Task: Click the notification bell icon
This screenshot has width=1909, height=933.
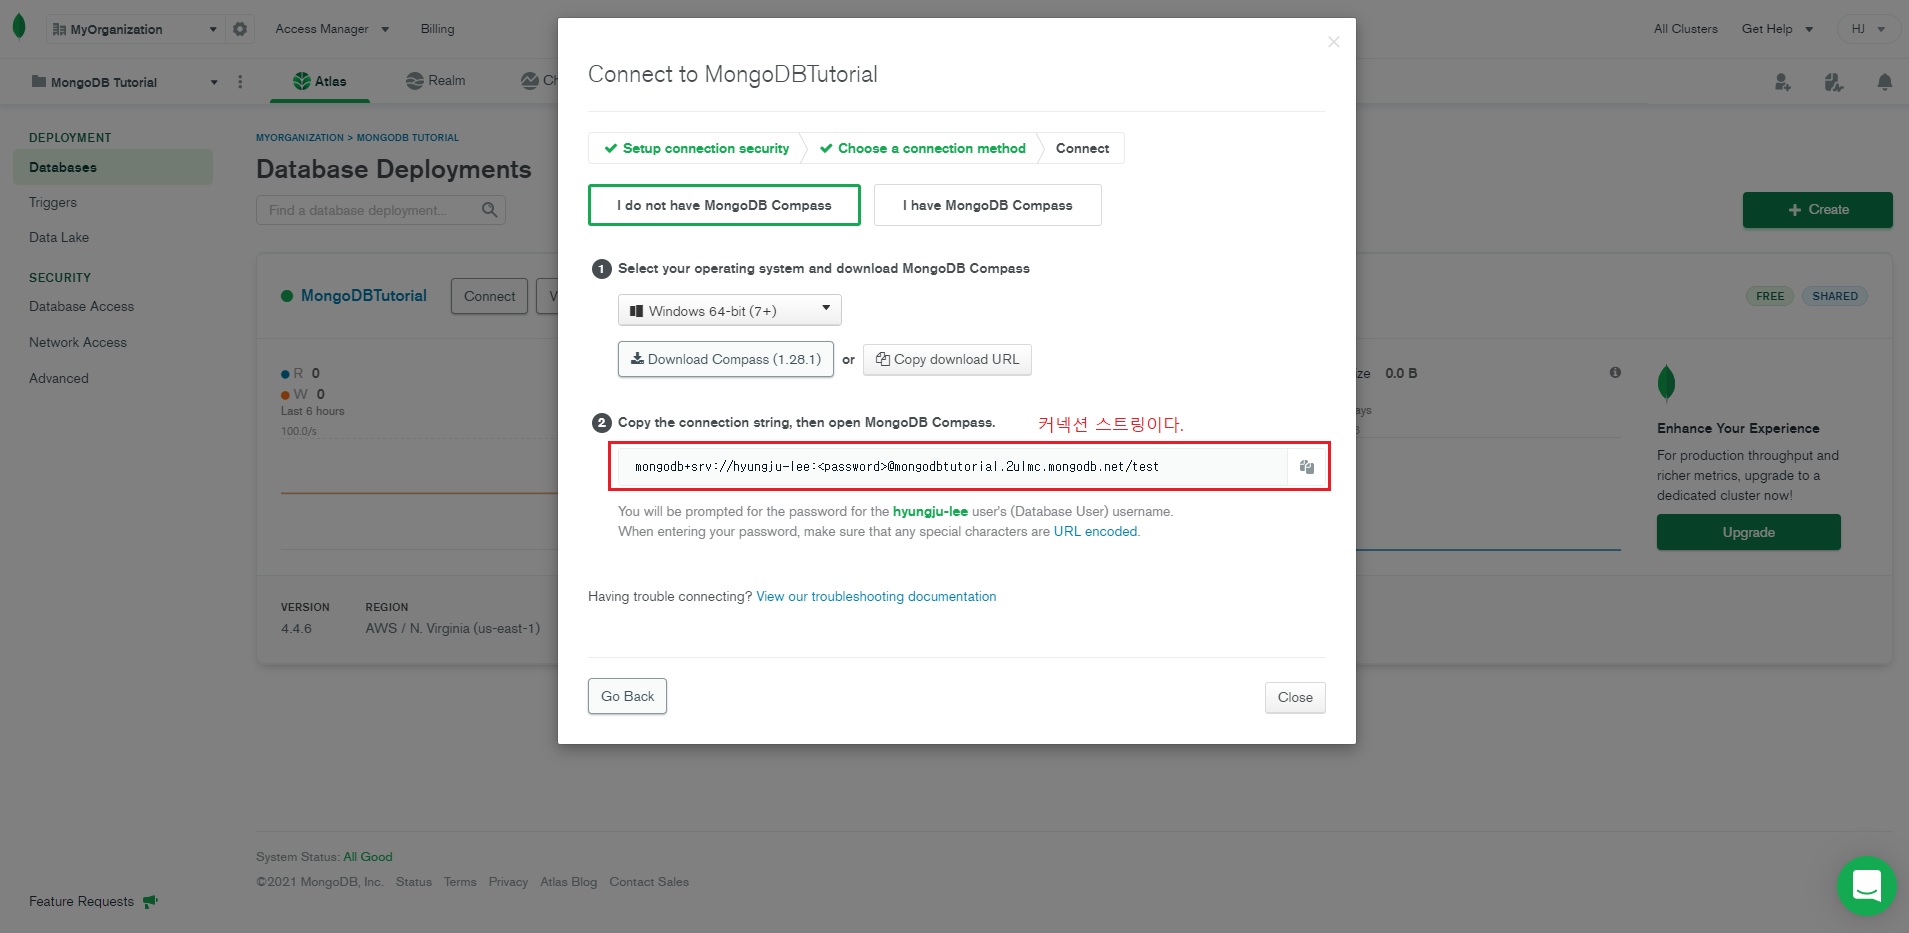Action: tap(1884, 82)
